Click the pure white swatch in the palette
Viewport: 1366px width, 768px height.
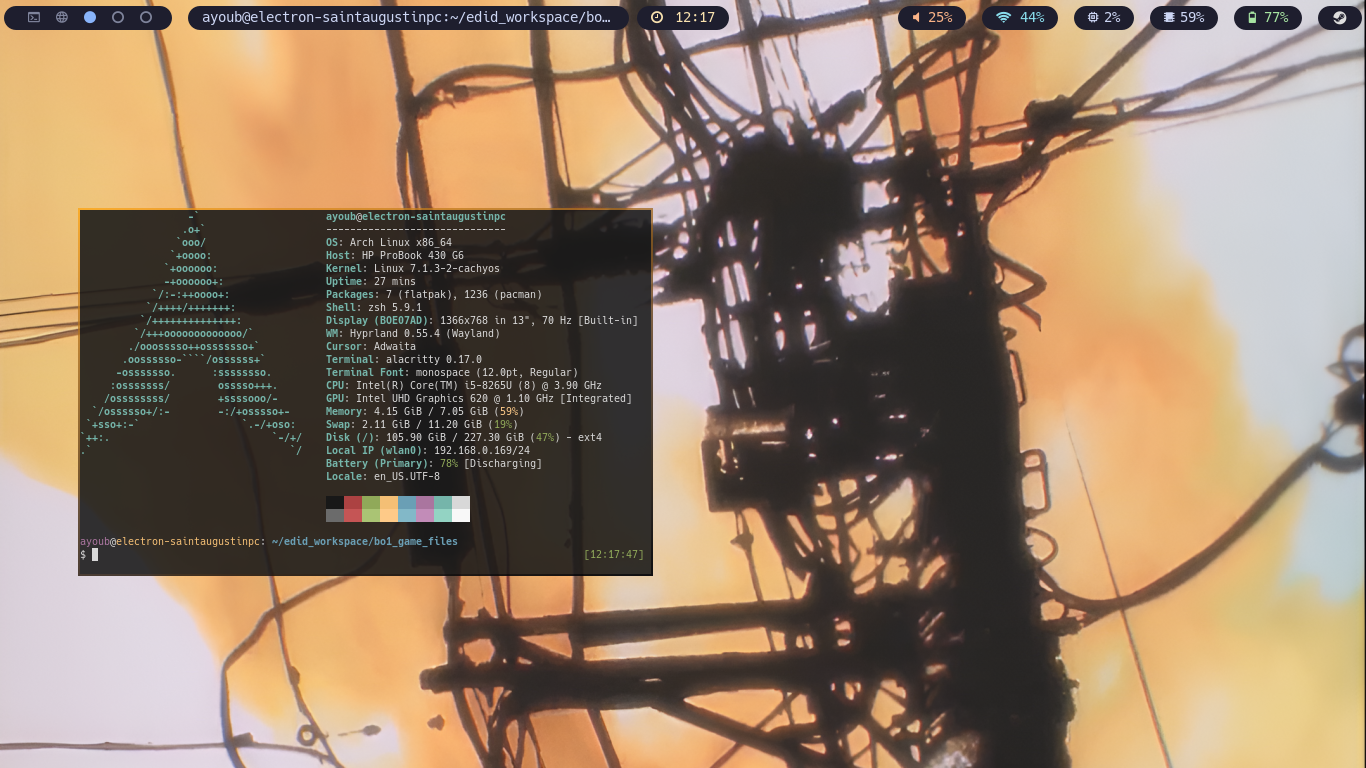point(461,515)
